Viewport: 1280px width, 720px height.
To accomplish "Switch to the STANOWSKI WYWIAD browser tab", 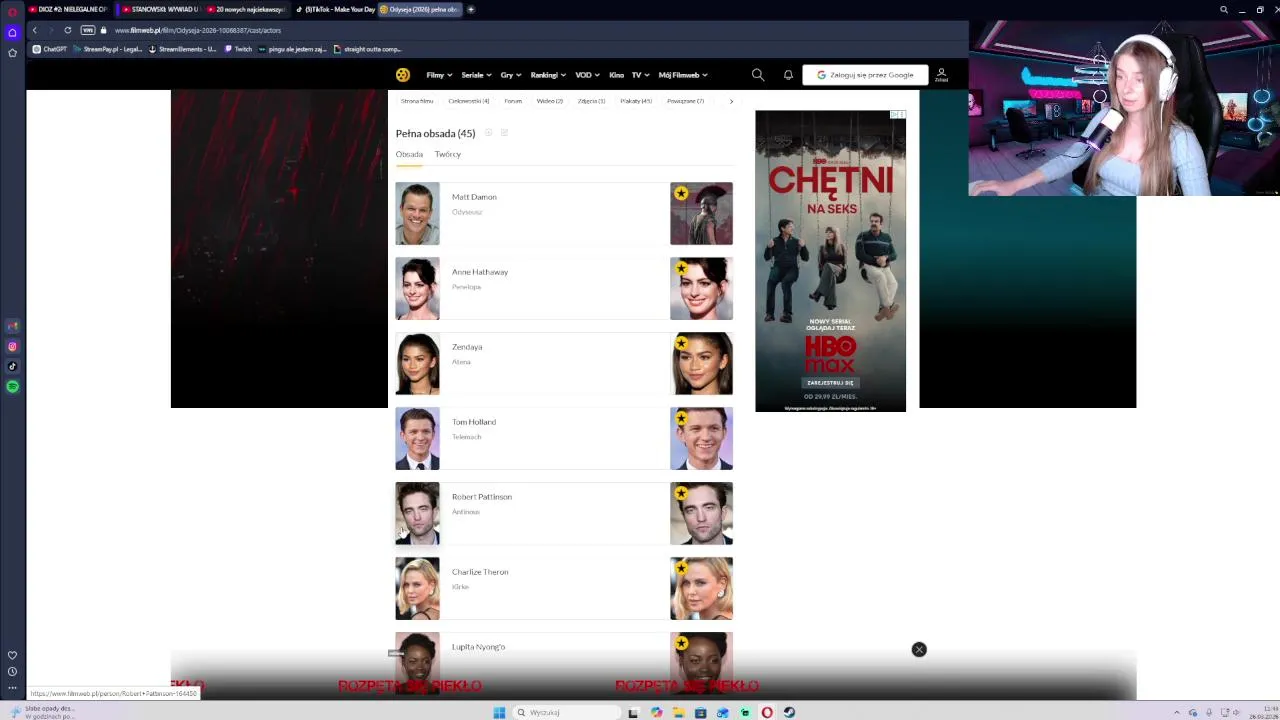I will 159,9.
